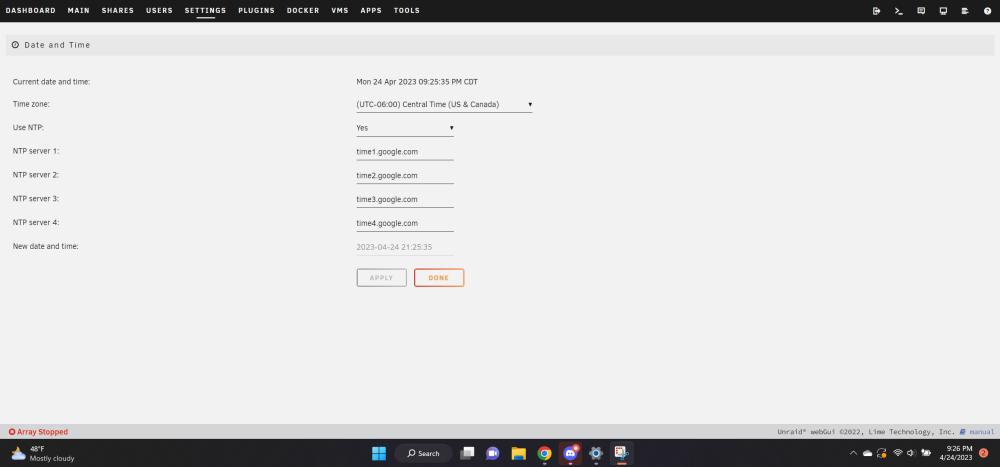Image resolution: width=1000 pixels, height=467 pixels.
Task: Open the weather widget showing 48°F
Action: [43, 454]
